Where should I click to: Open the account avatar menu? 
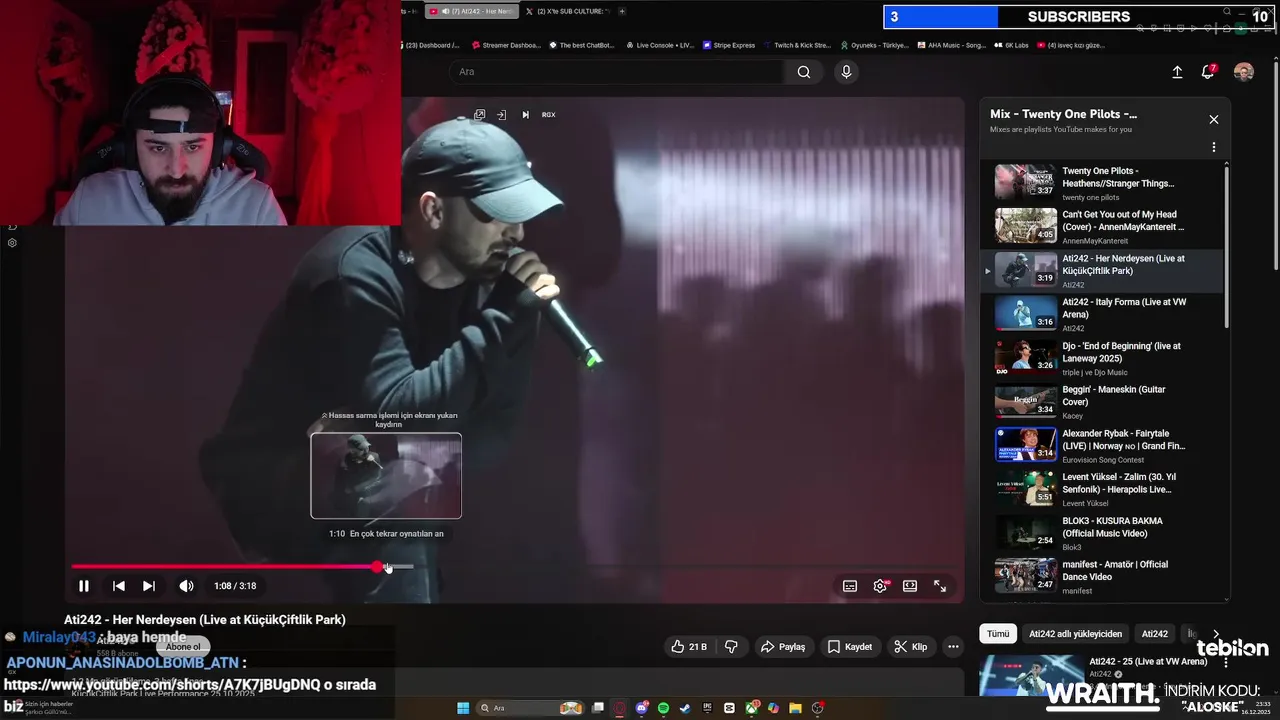(x=1244, y=72)
